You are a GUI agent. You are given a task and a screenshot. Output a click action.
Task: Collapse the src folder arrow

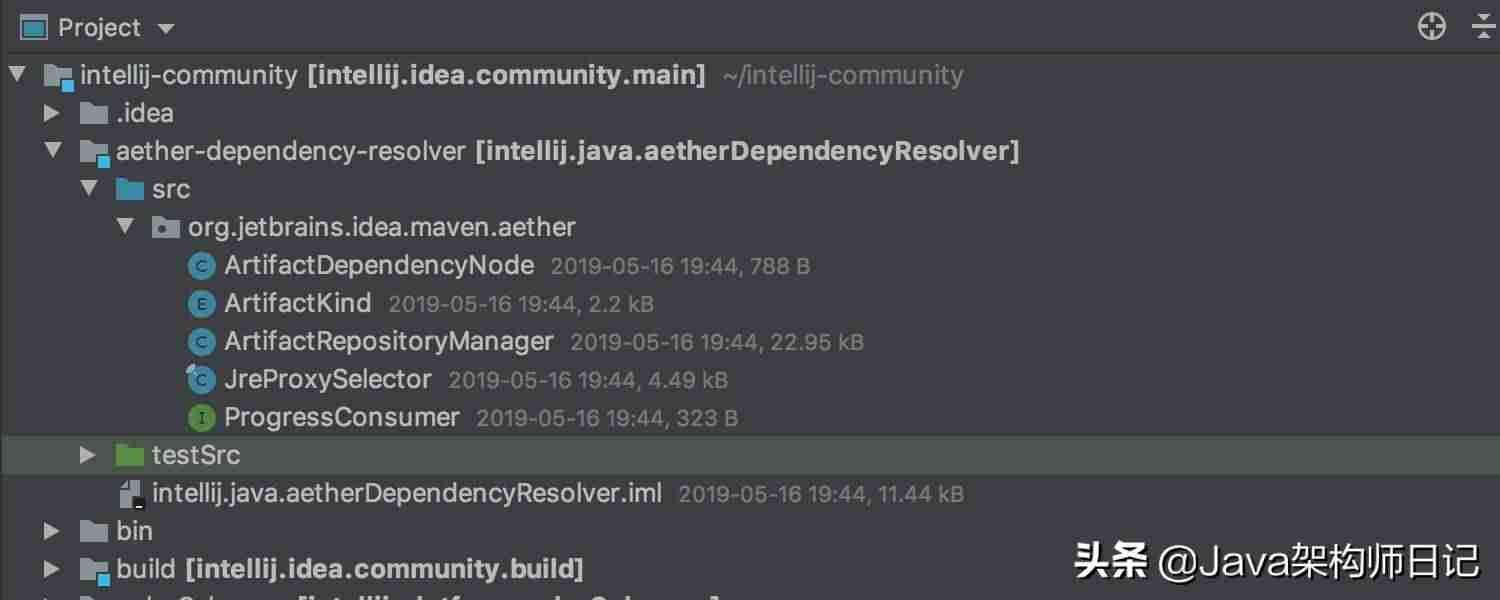(89, 189)
